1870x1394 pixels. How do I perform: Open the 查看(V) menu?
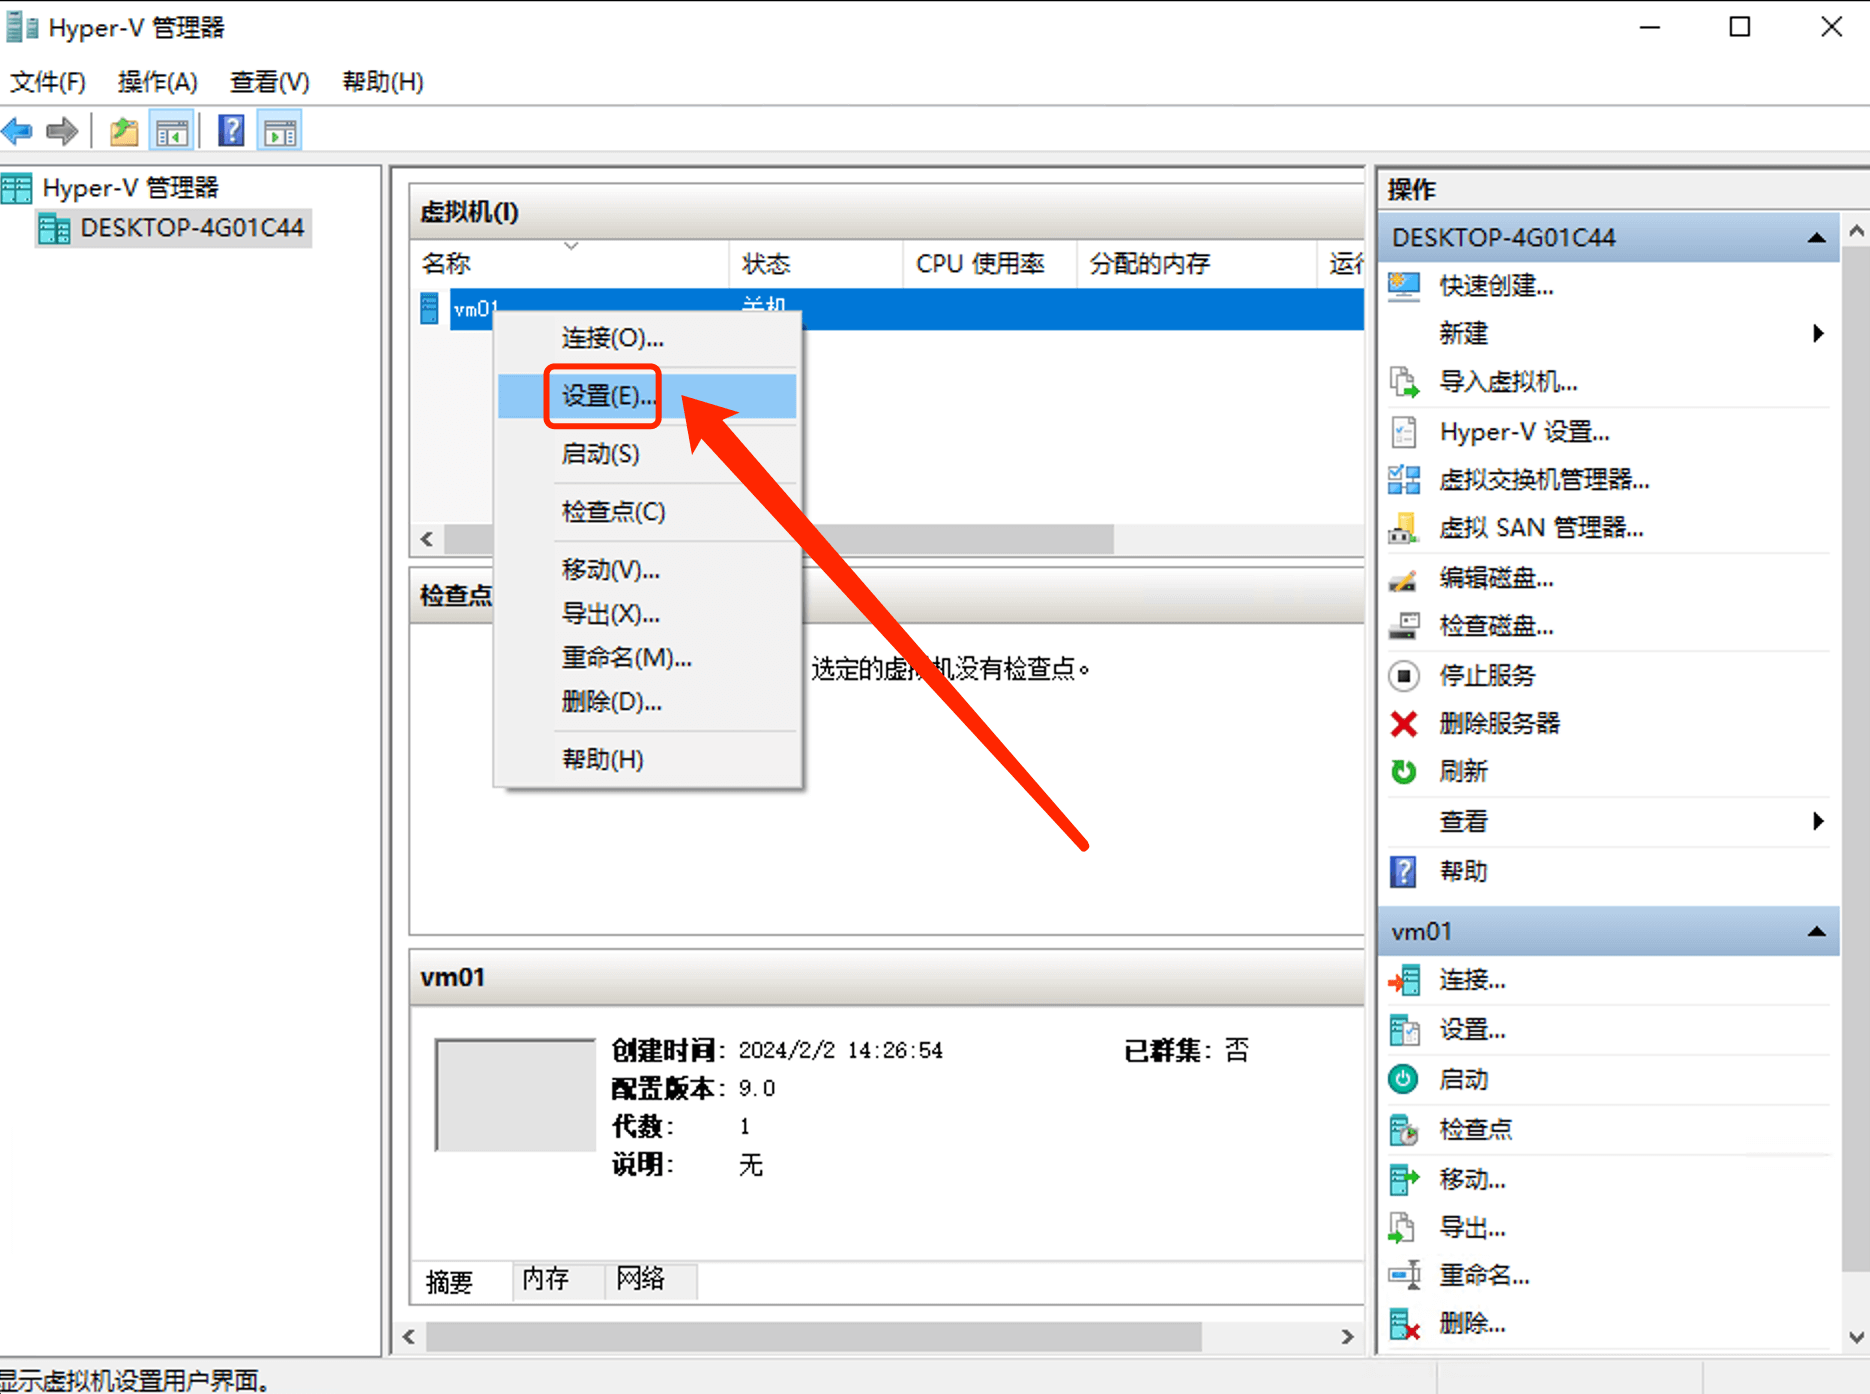(270, 82)
